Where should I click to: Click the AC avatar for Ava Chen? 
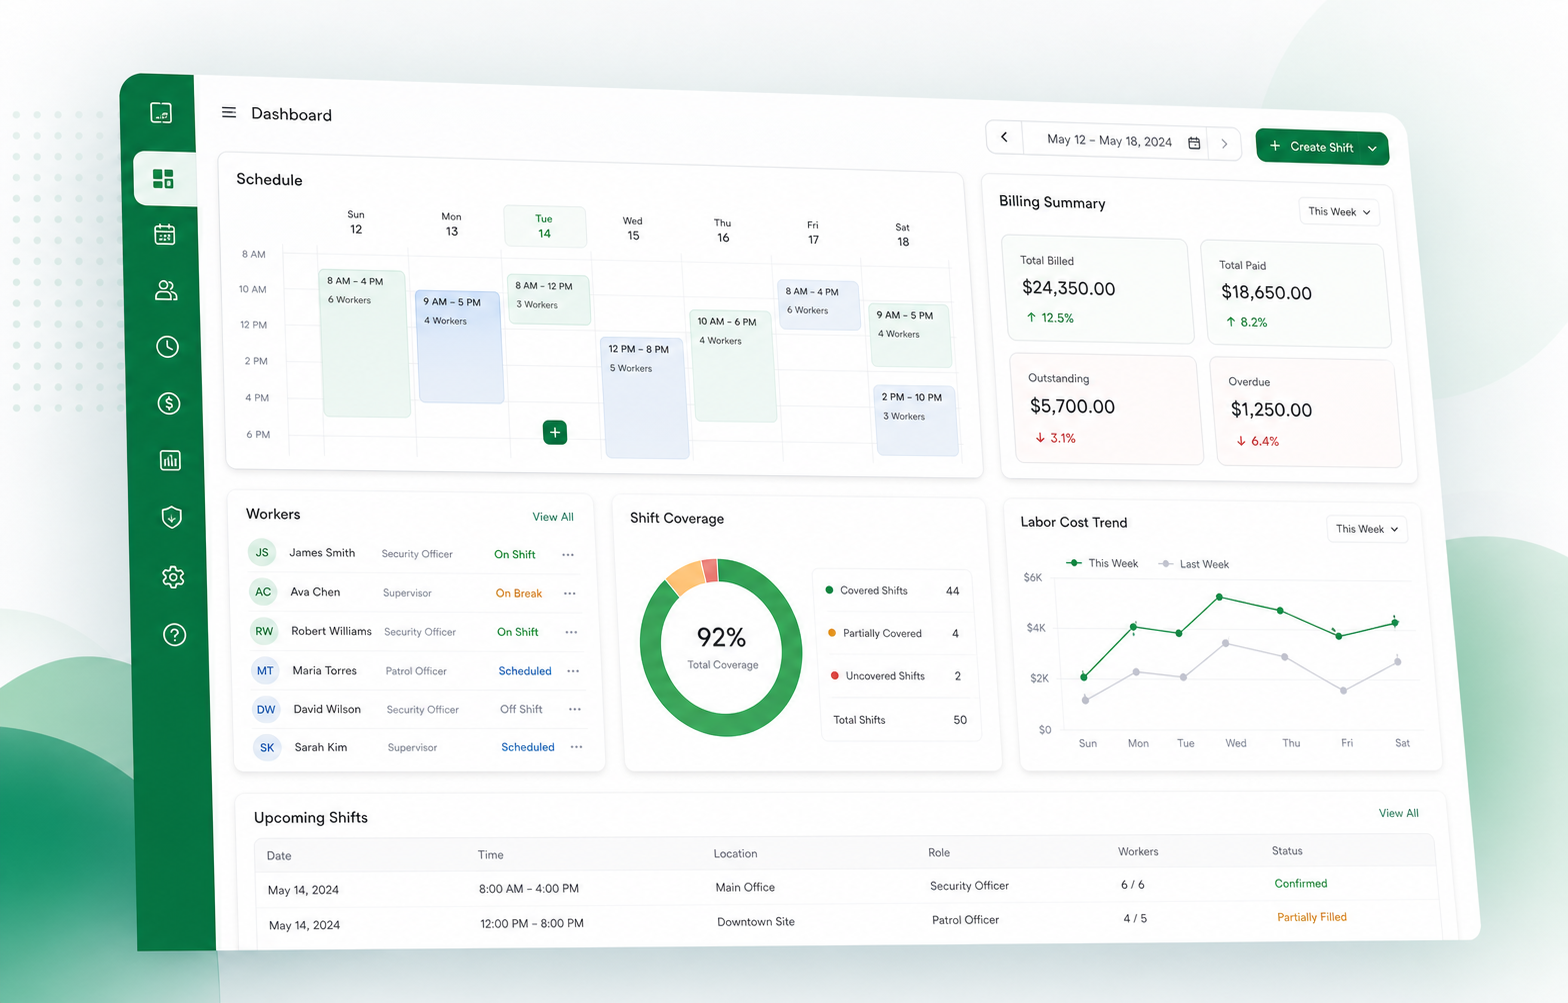pyautogui.click(x=263, y=591)
